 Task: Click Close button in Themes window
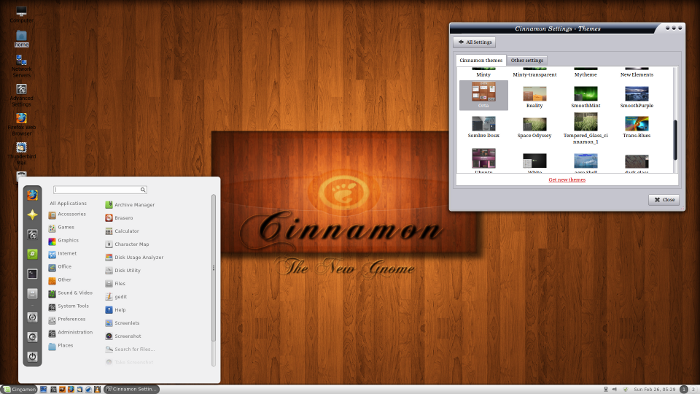click(x=664, y=200)
